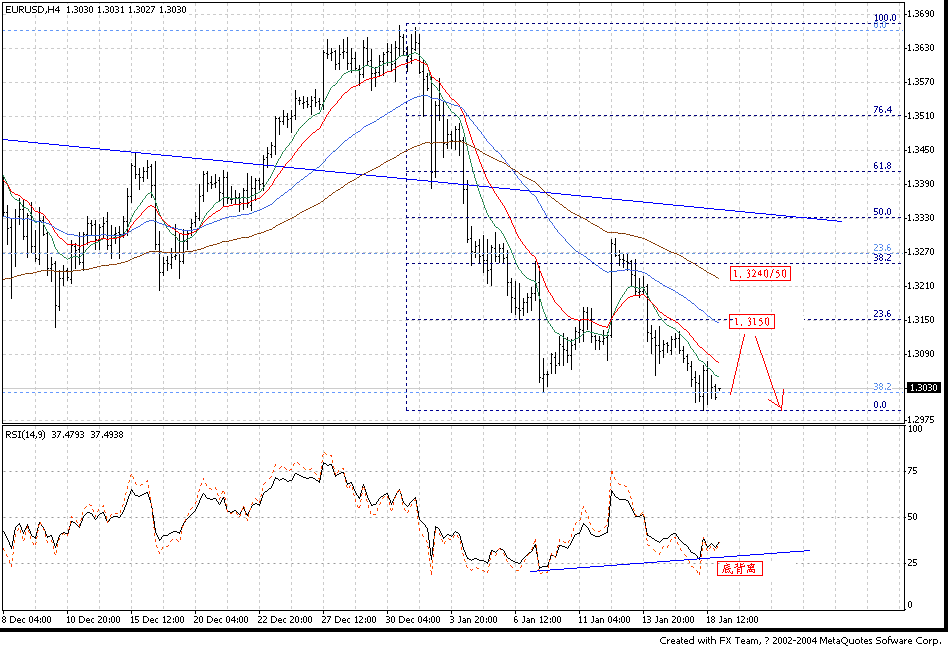Click the 15 Dec 12:00 time label
This screenshot has height=648, width=948.
(157, 620)
